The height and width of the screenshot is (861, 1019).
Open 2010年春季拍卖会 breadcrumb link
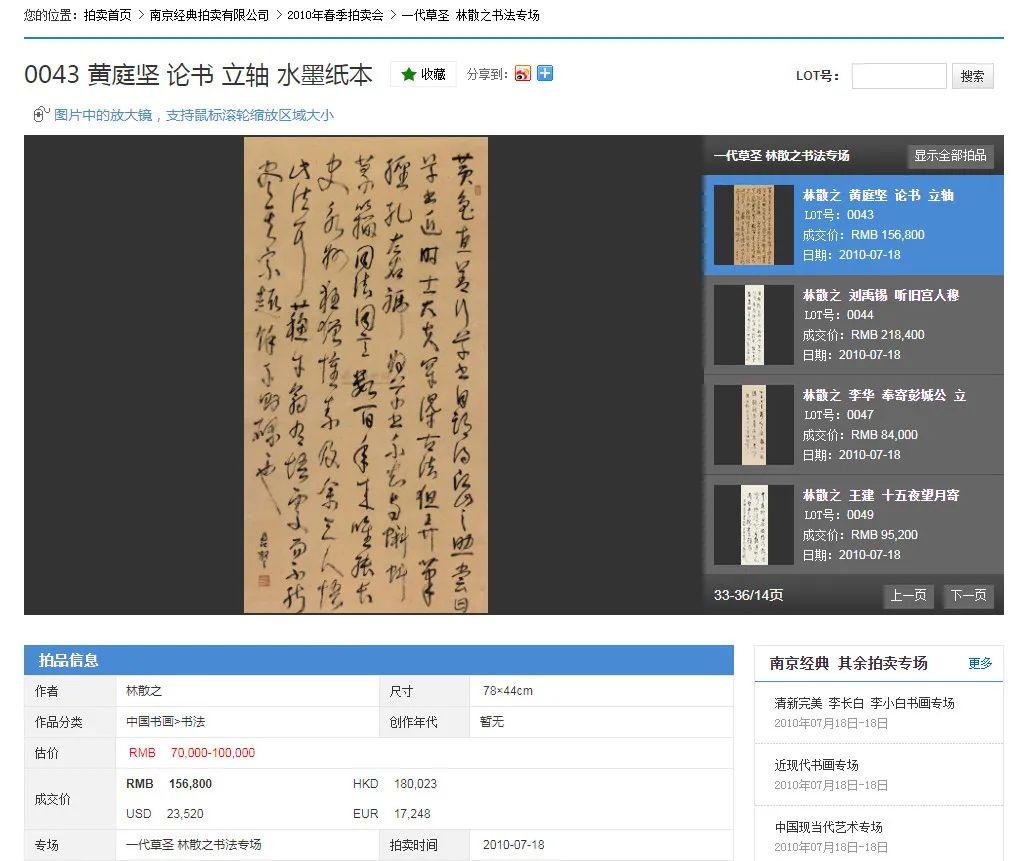(335, 15)
